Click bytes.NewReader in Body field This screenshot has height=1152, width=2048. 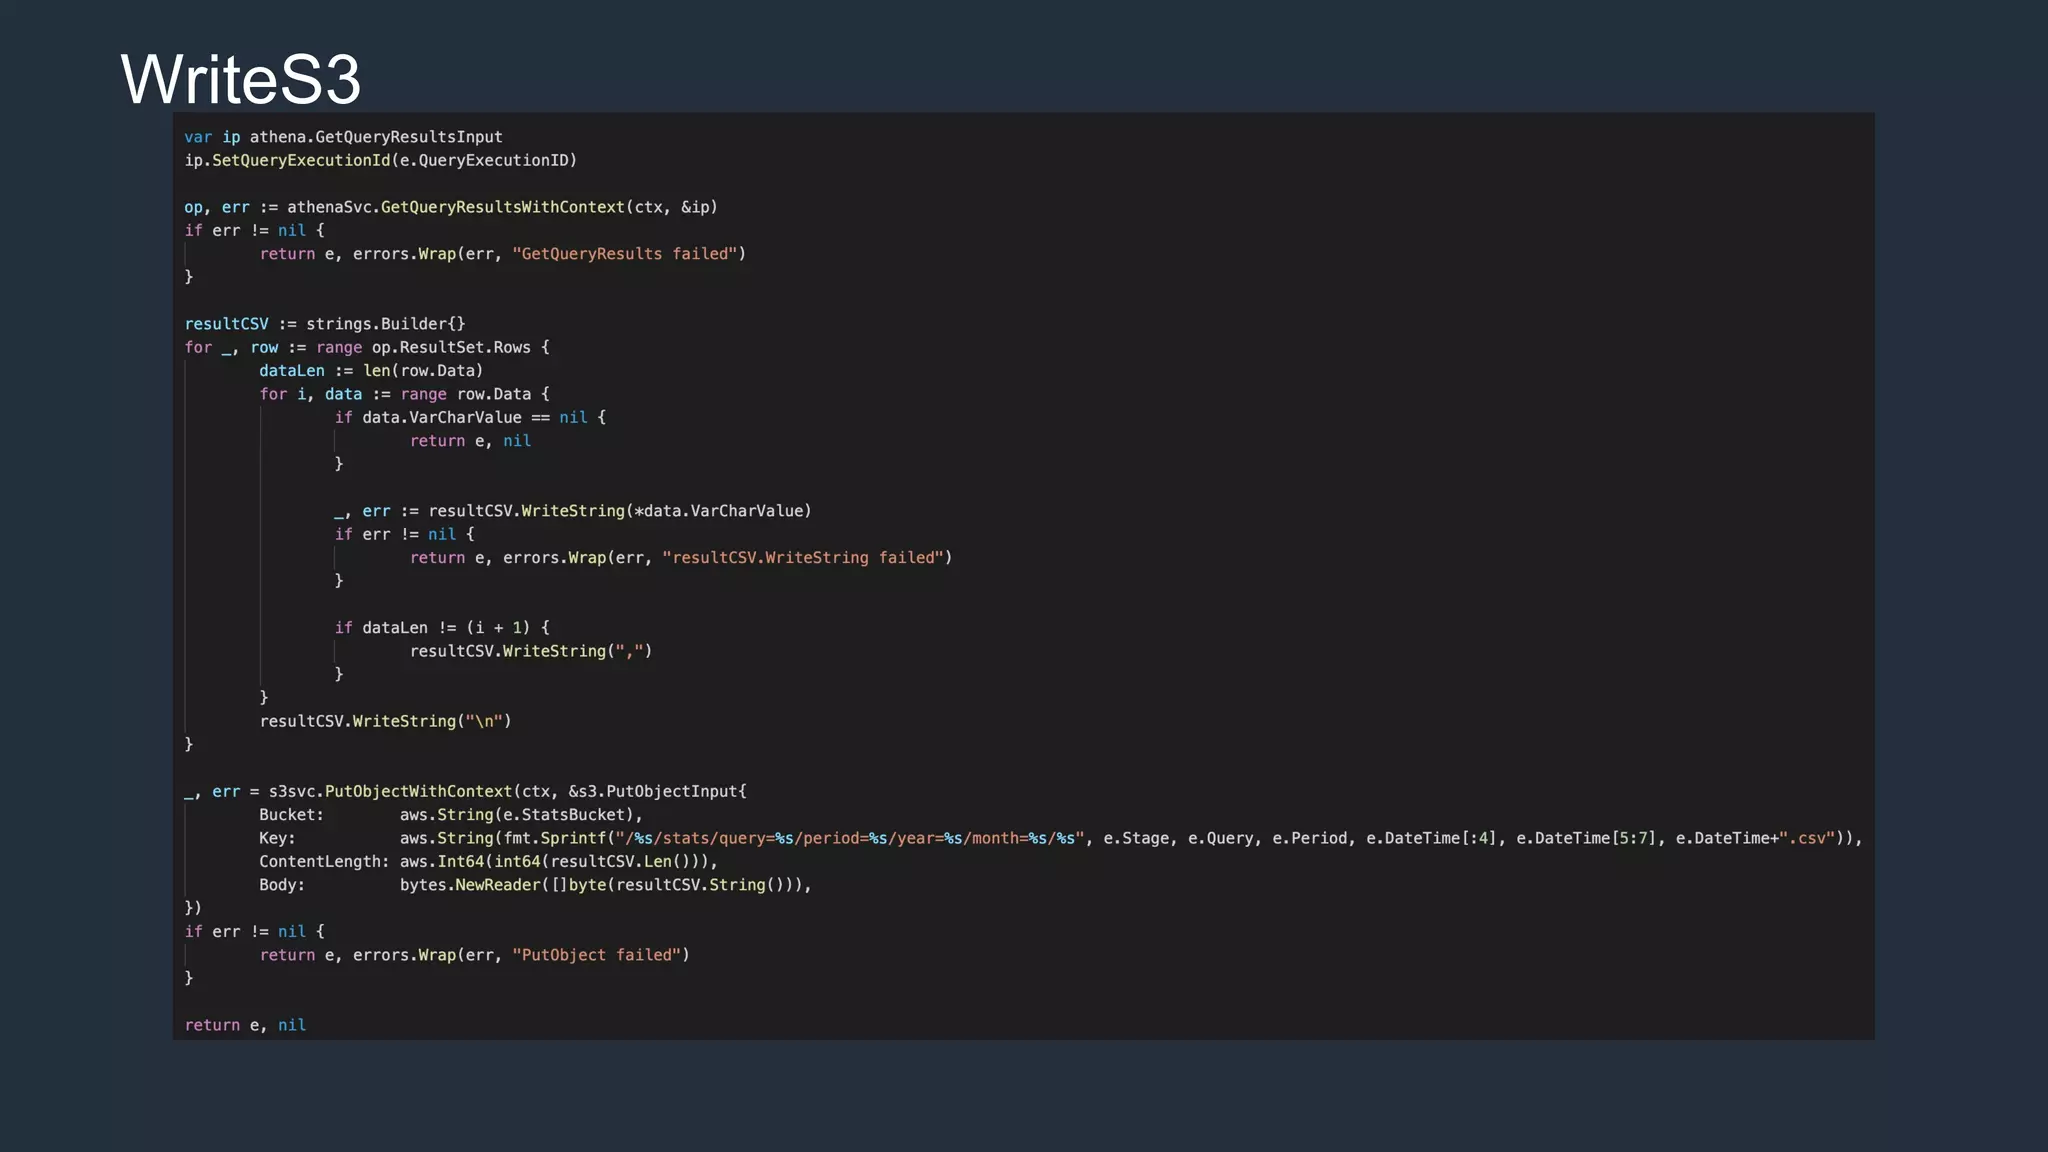469,885
